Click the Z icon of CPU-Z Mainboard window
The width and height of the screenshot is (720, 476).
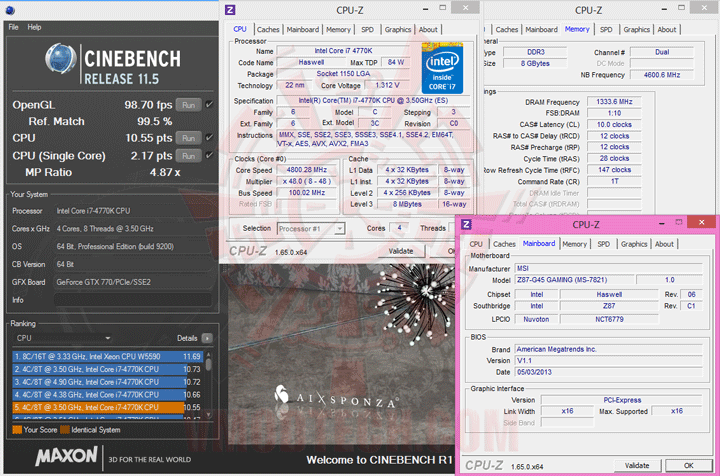pyautogui.click(x=466, y=224)
